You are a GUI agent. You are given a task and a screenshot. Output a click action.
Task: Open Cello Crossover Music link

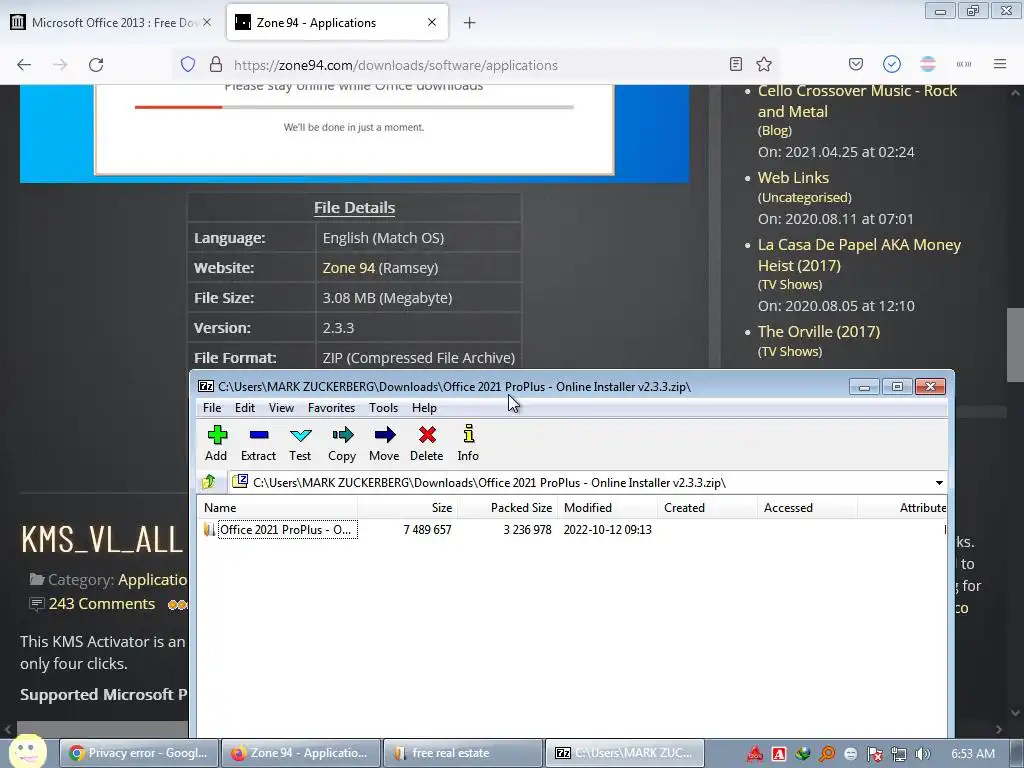tap(857, 101)
